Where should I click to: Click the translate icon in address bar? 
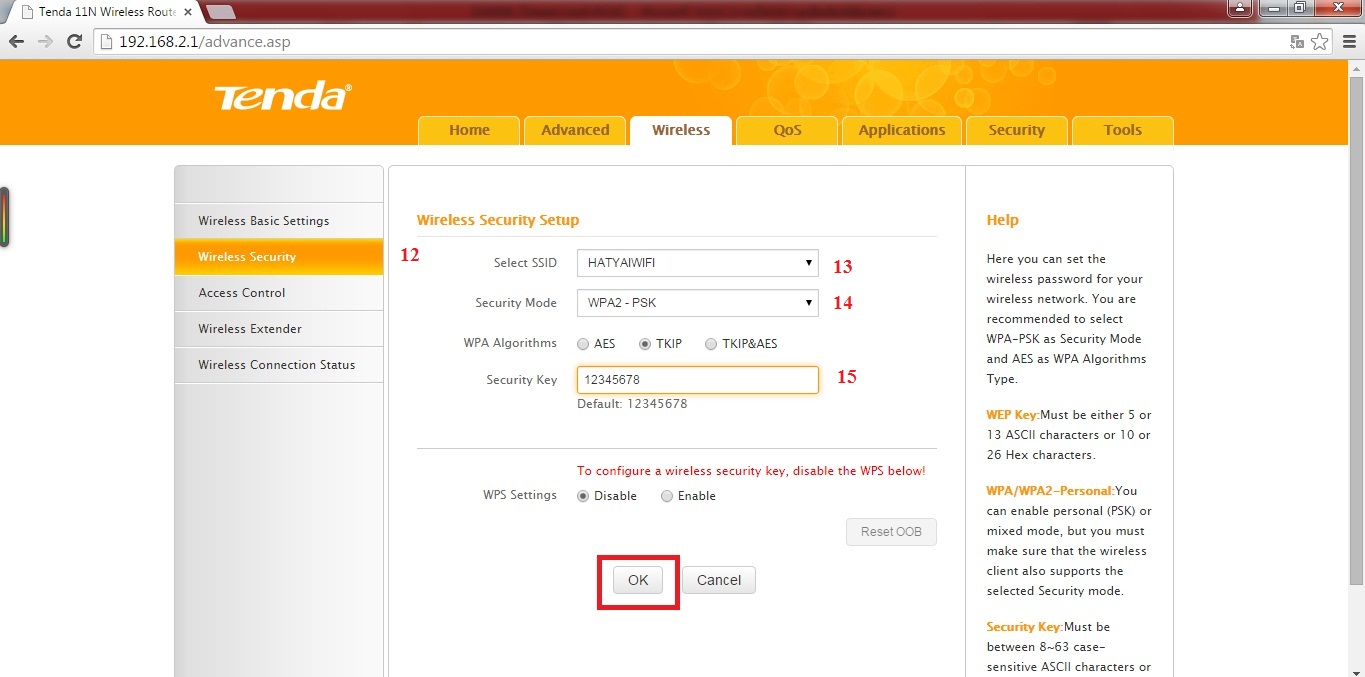tap(1297, 42)
